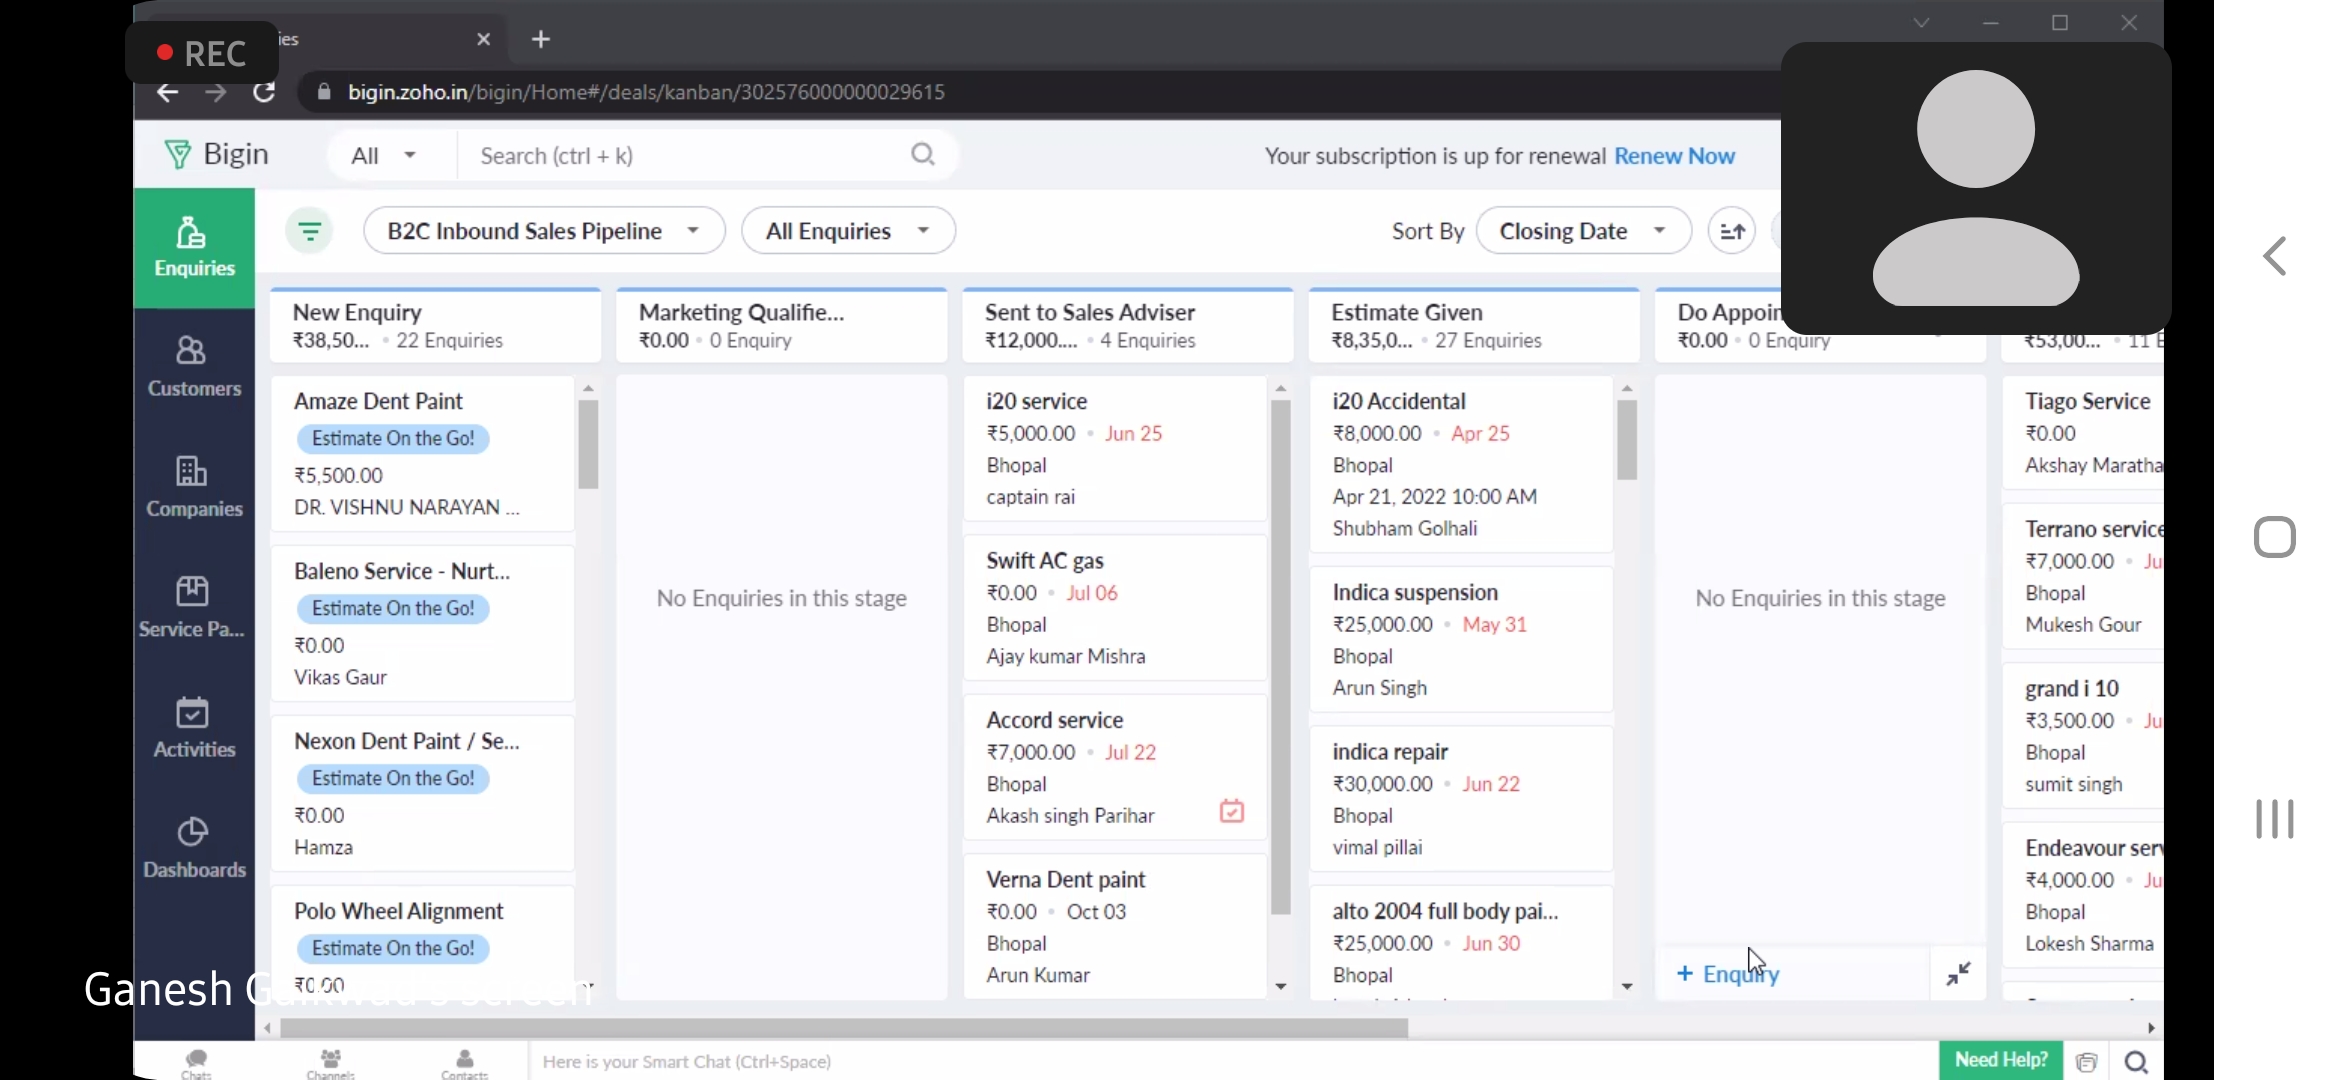Viewport: 2340px width, 1080px height.
Task: Click activity calendar icon on Accord service
Action: 1231,811
